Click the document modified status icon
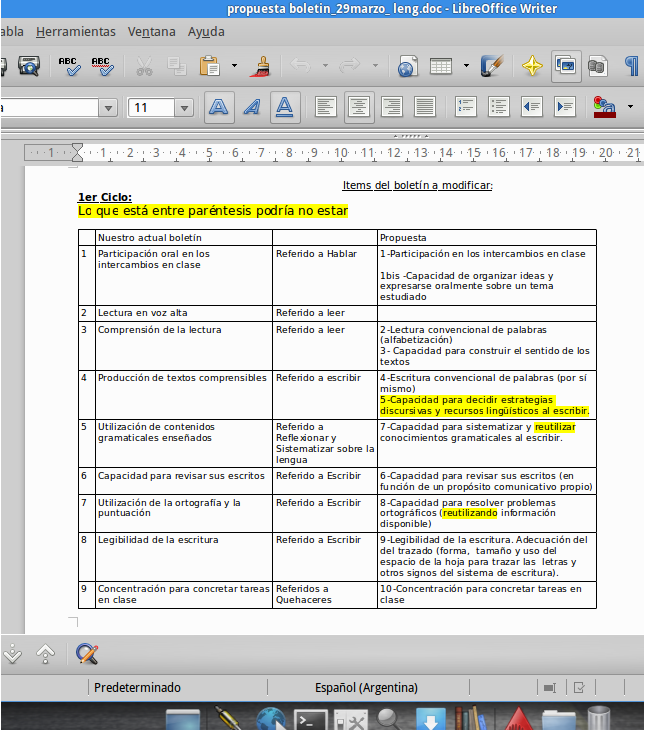Screen dimensions: 645x731 [579, 688]
